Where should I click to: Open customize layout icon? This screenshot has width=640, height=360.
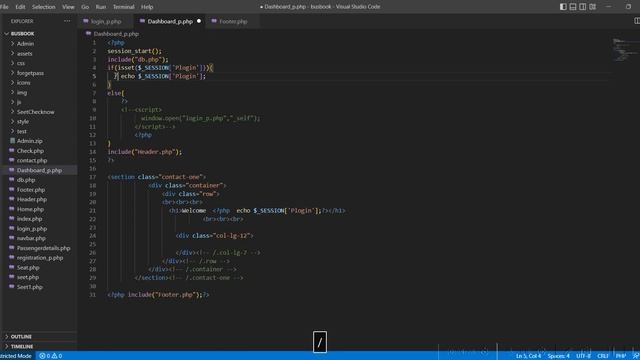pyautogui.click(x=593, y=7)
